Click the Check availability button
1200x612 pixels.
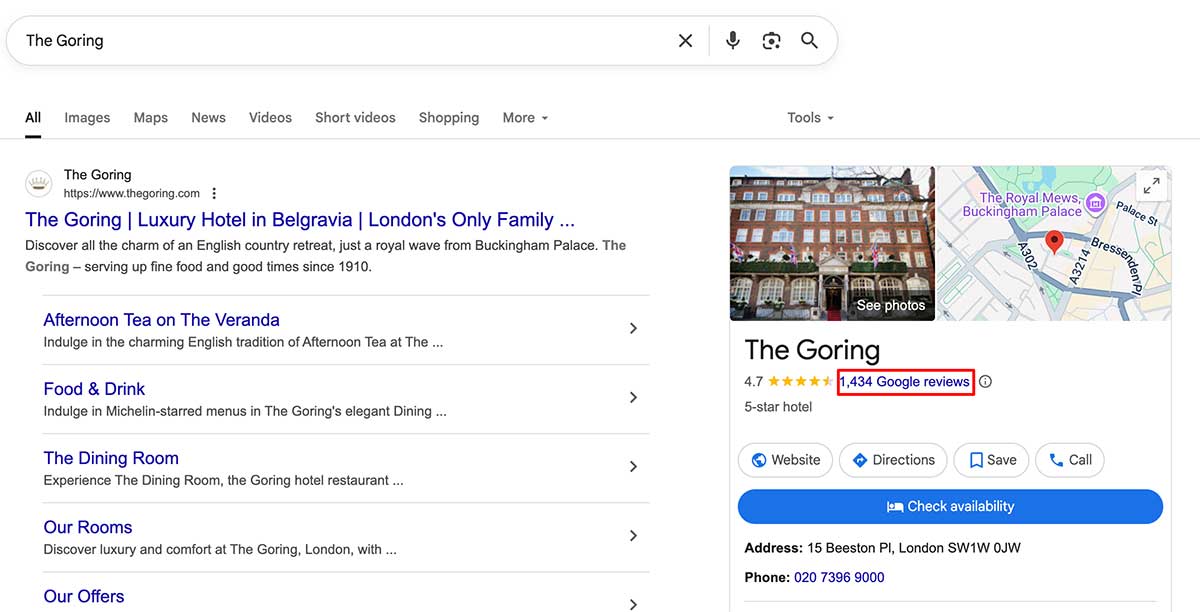pos(949,506)
